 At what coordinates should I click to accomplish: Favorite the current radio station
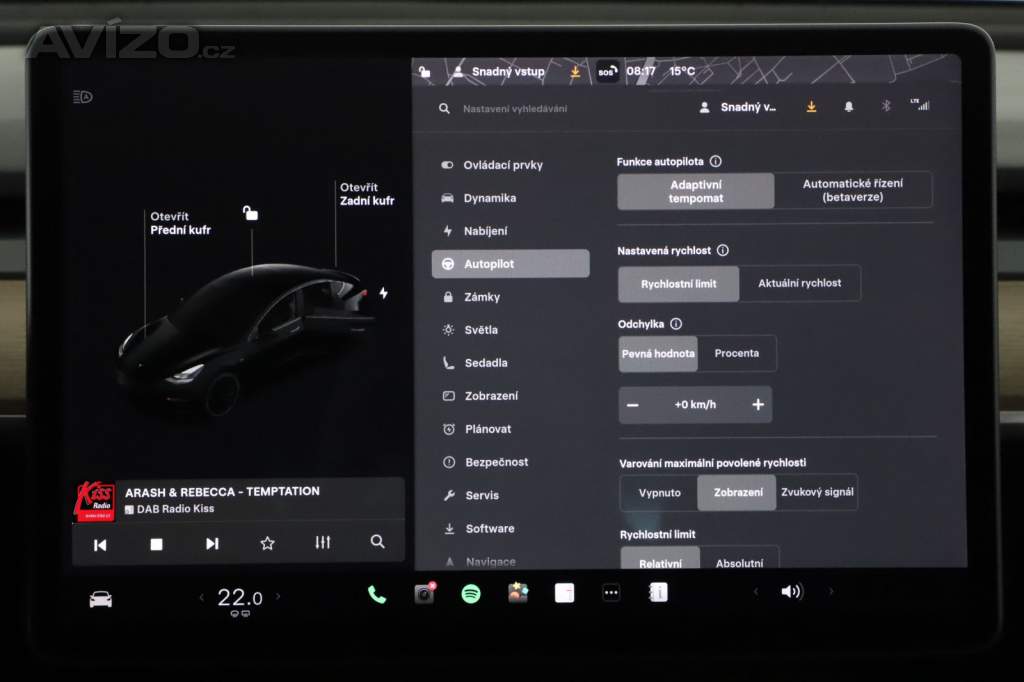267,543
